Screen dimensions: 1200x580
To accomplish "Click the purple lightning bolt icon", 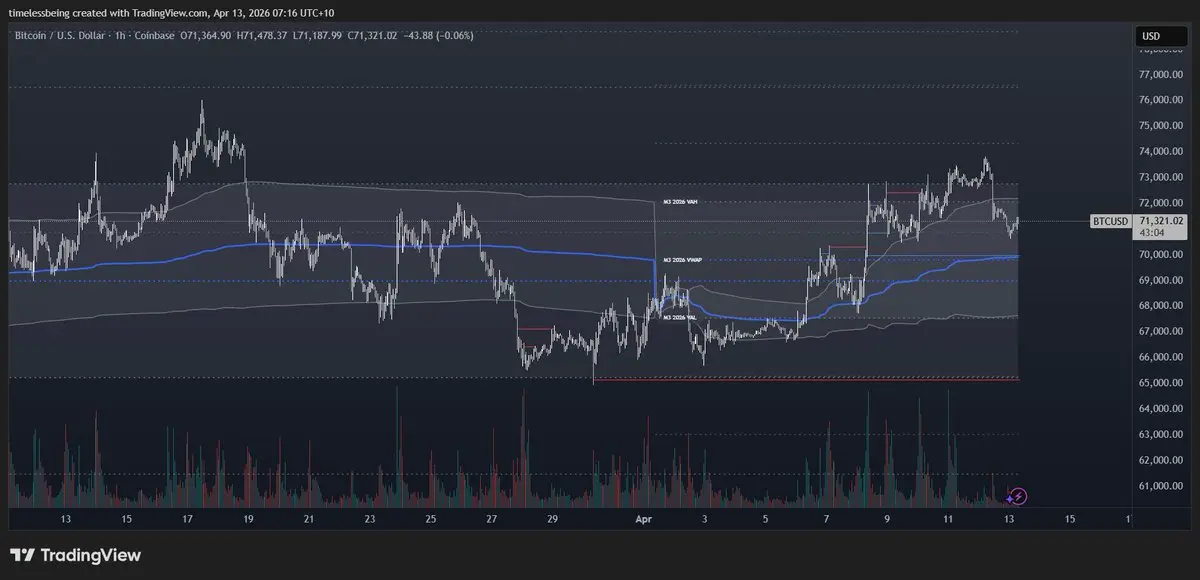I will pyautogui.click(x=1017, y=495).
